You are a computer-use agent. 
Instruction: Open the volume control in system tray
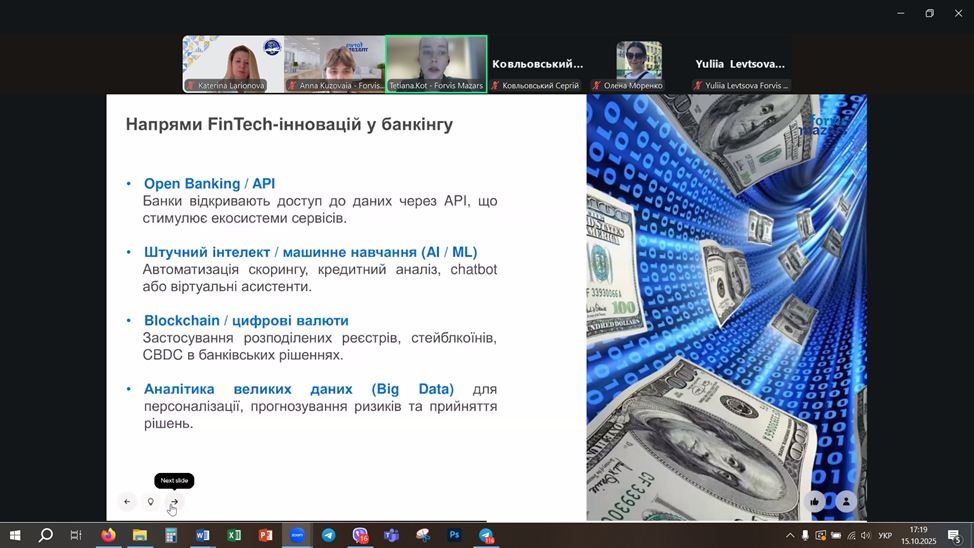click(866, 536)
